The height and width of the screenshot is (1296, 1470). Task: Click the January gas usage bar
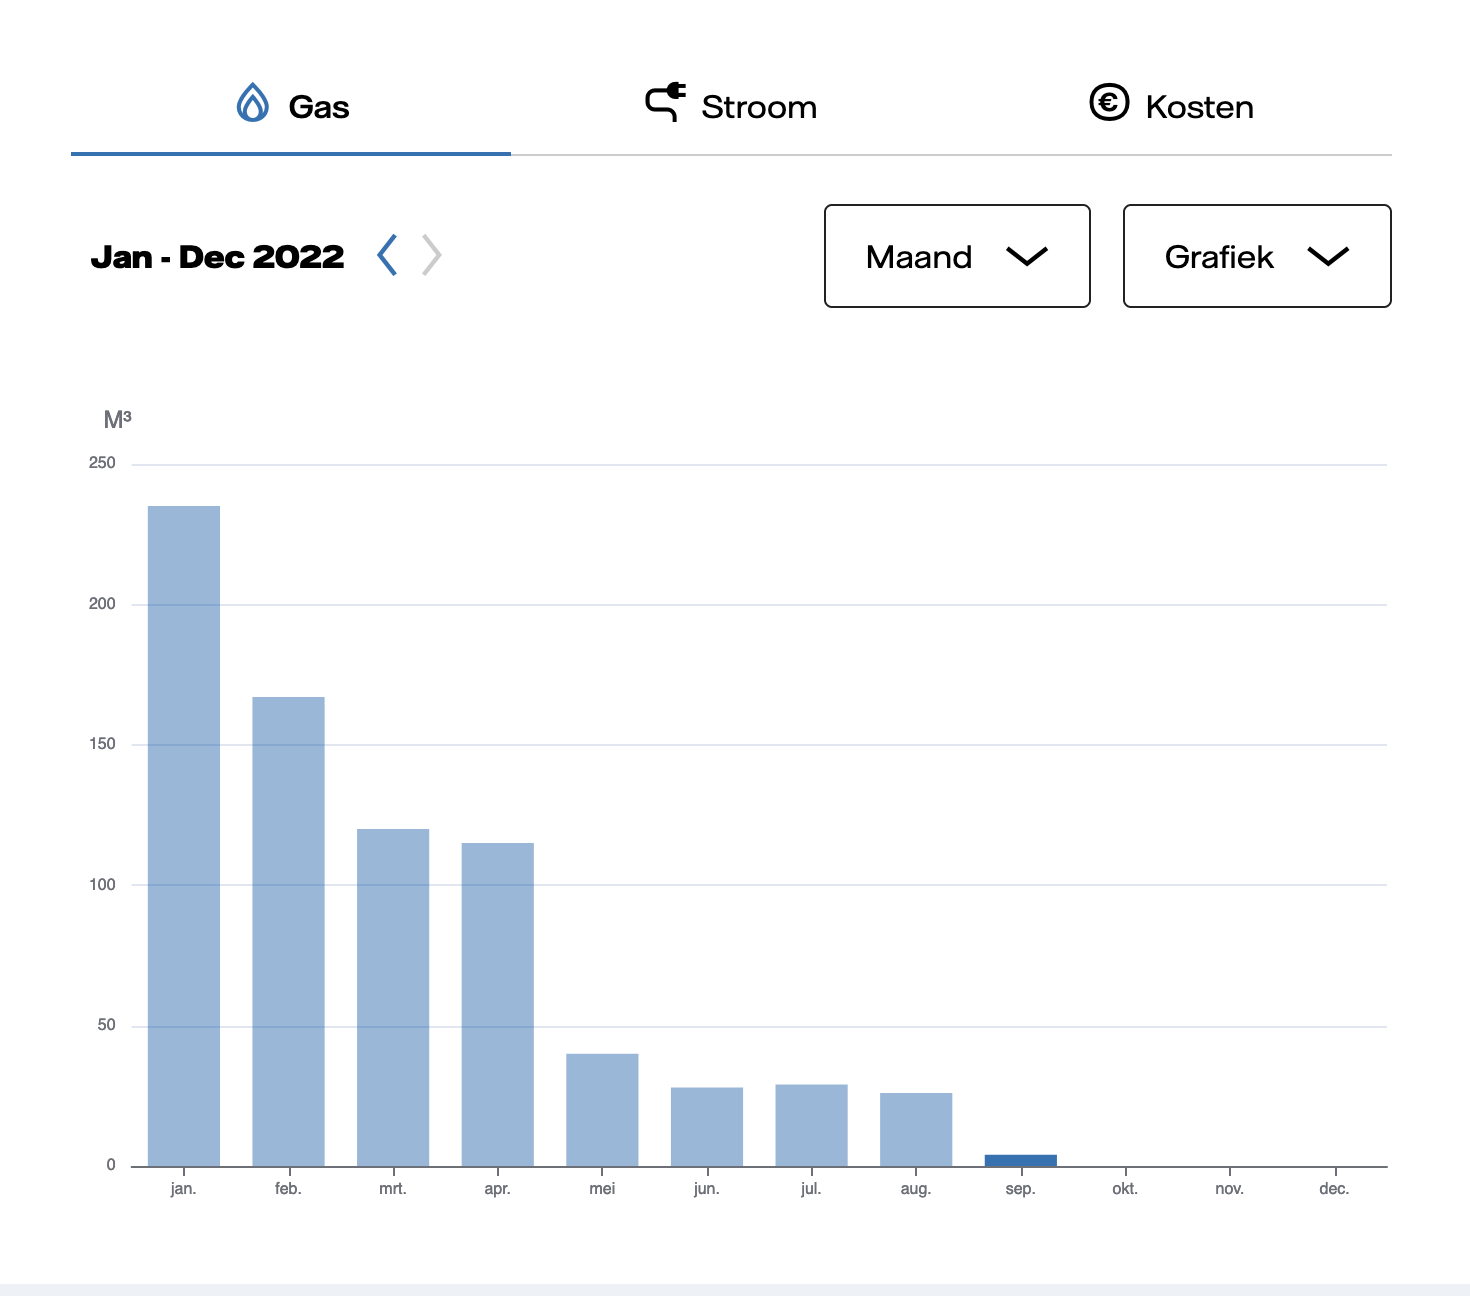pyautogui.click(x=184, y=836)
